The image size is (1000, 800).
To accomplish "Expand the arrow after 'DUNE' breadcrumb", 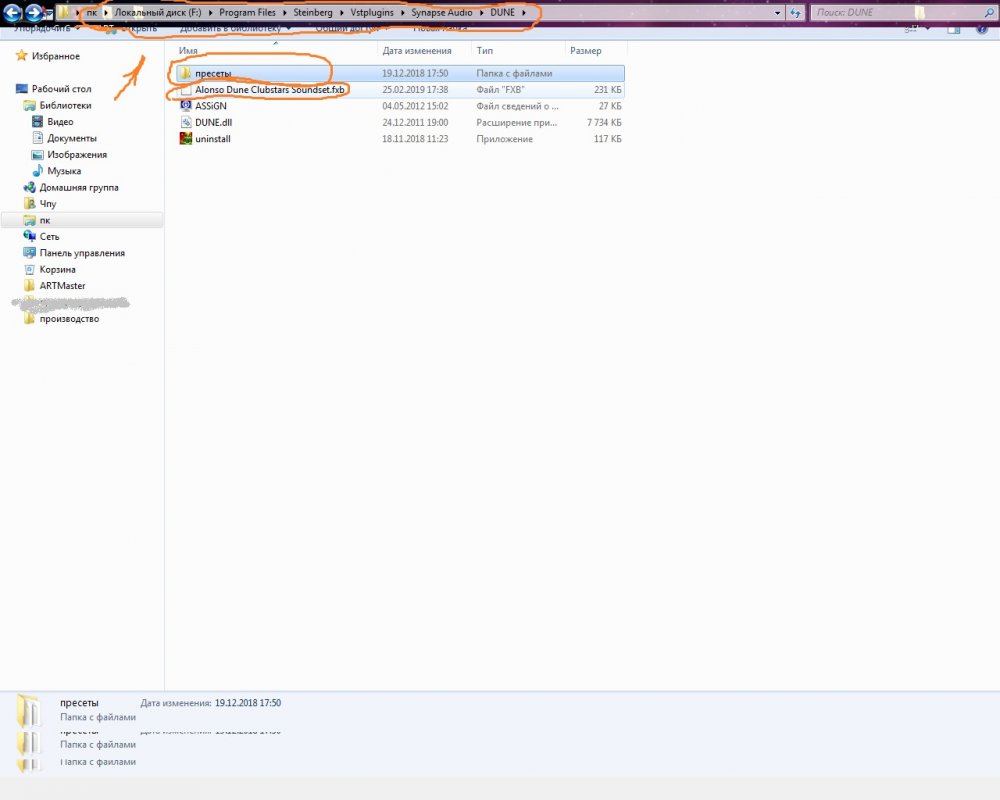I will click(524, 13).
